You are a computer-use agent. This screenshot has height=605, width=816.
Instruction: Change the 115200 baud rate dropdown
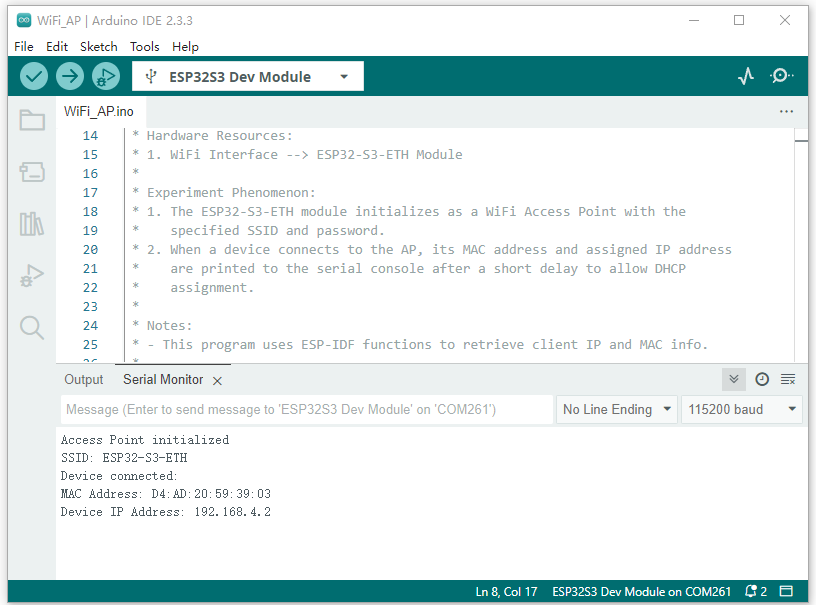point(741,409)
